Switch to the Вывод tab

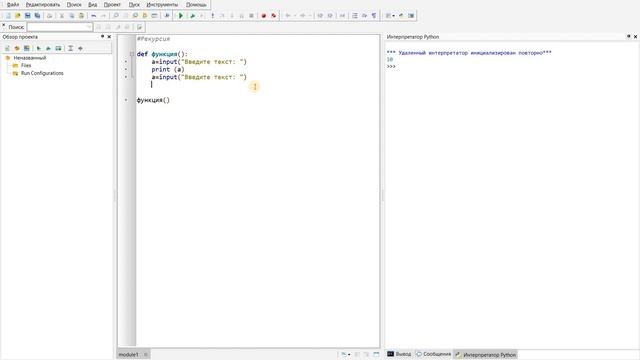(x=399, y=354)
